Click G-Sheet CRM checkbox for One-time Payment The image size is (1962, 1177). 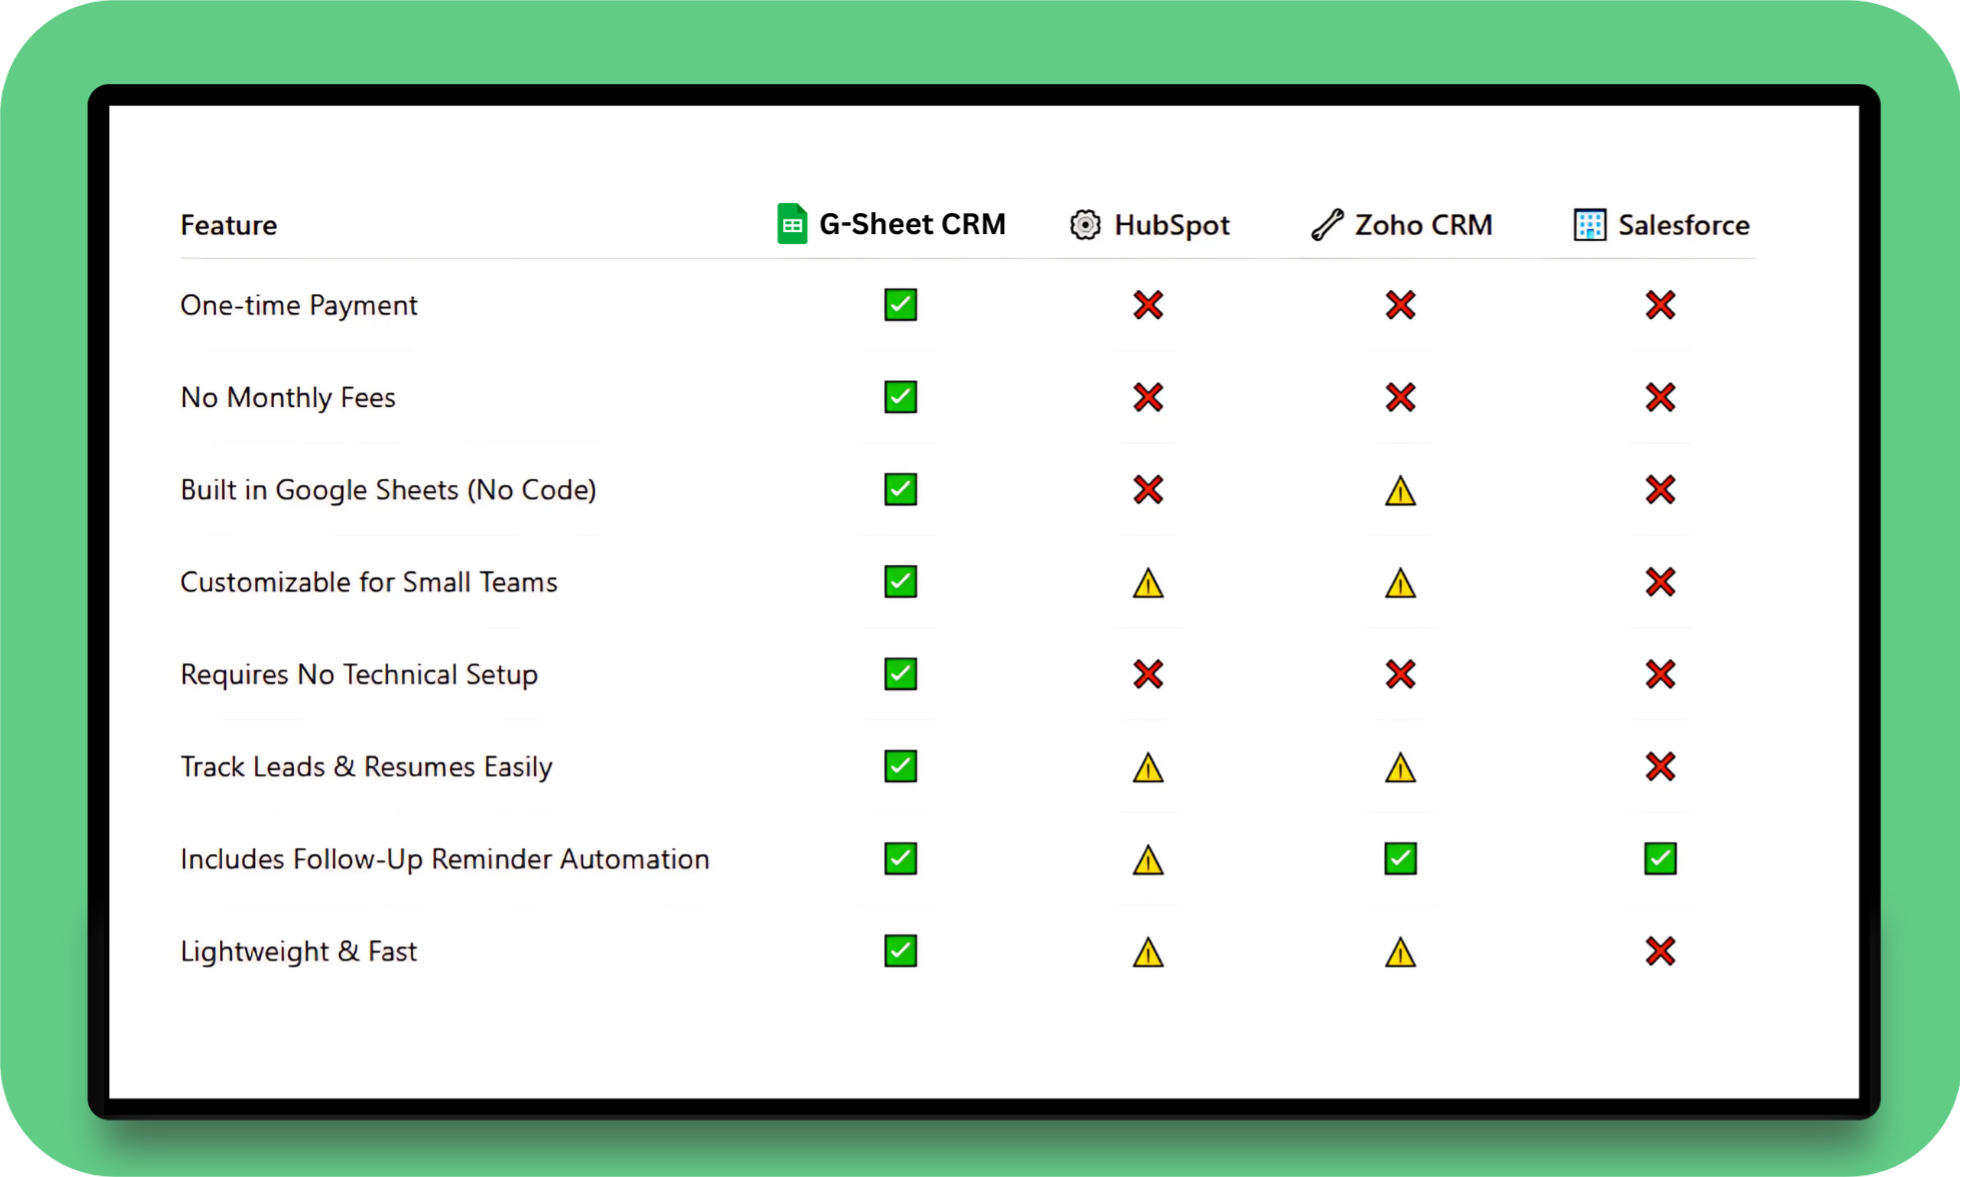[900, 305]
